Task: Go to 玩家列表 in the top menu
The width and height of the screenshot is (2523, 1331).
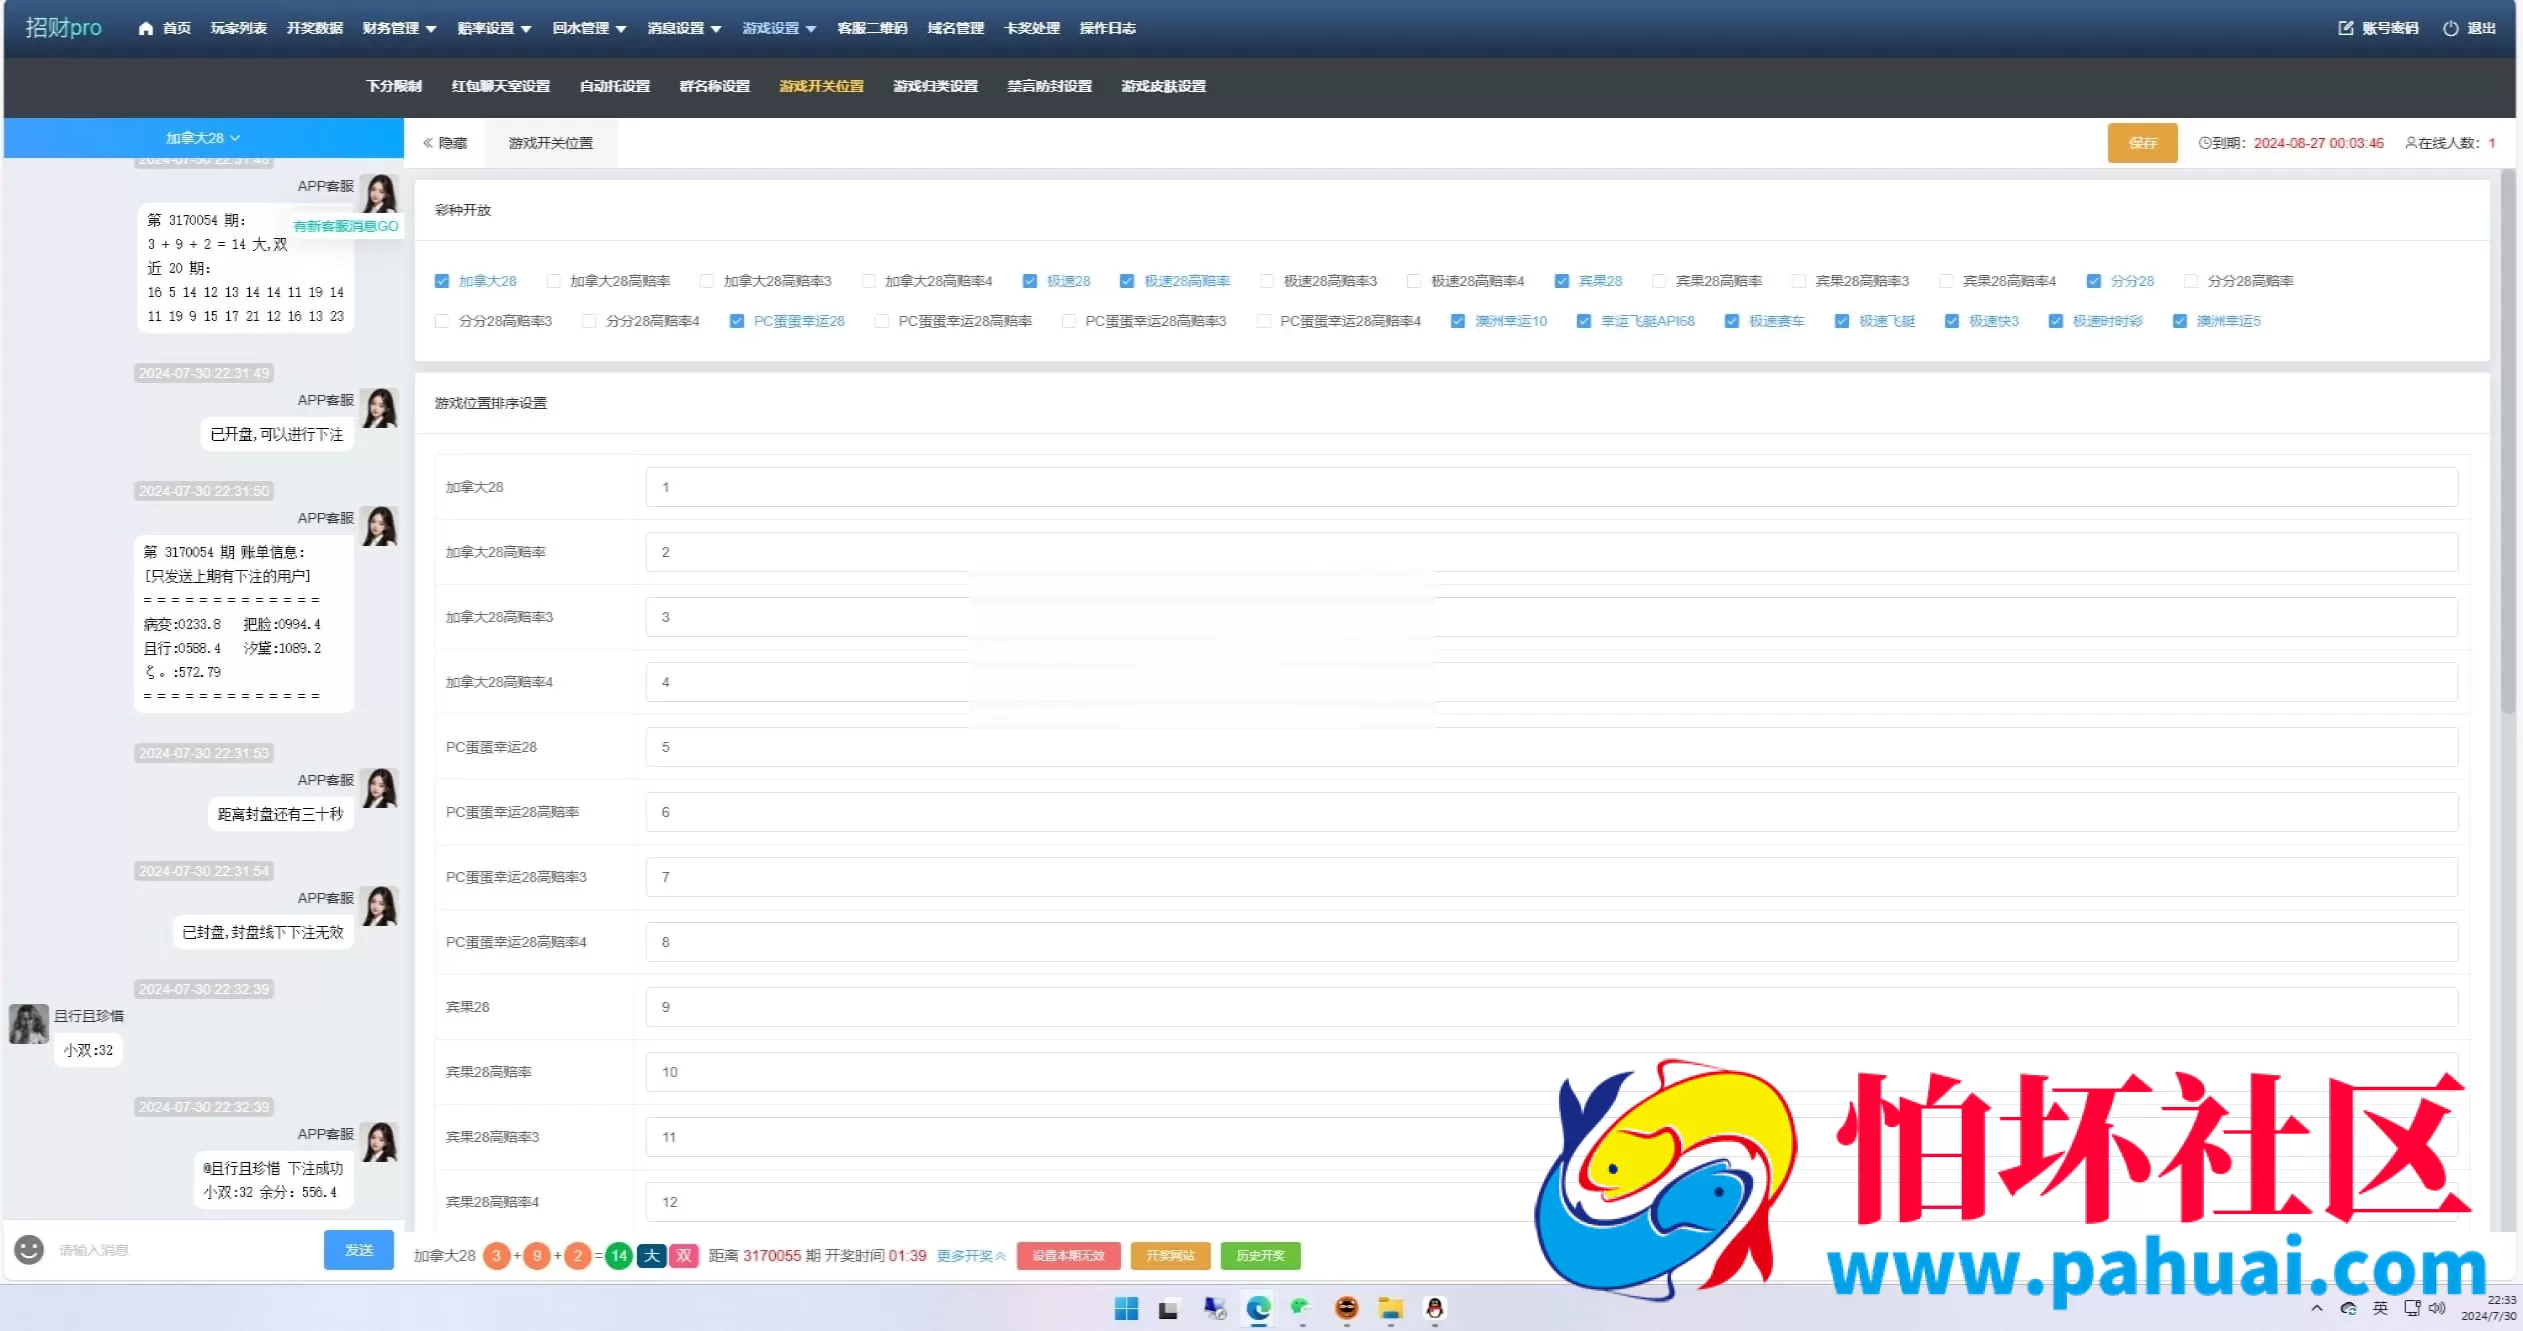Action: pyautogui.click(x=238, y=28)
